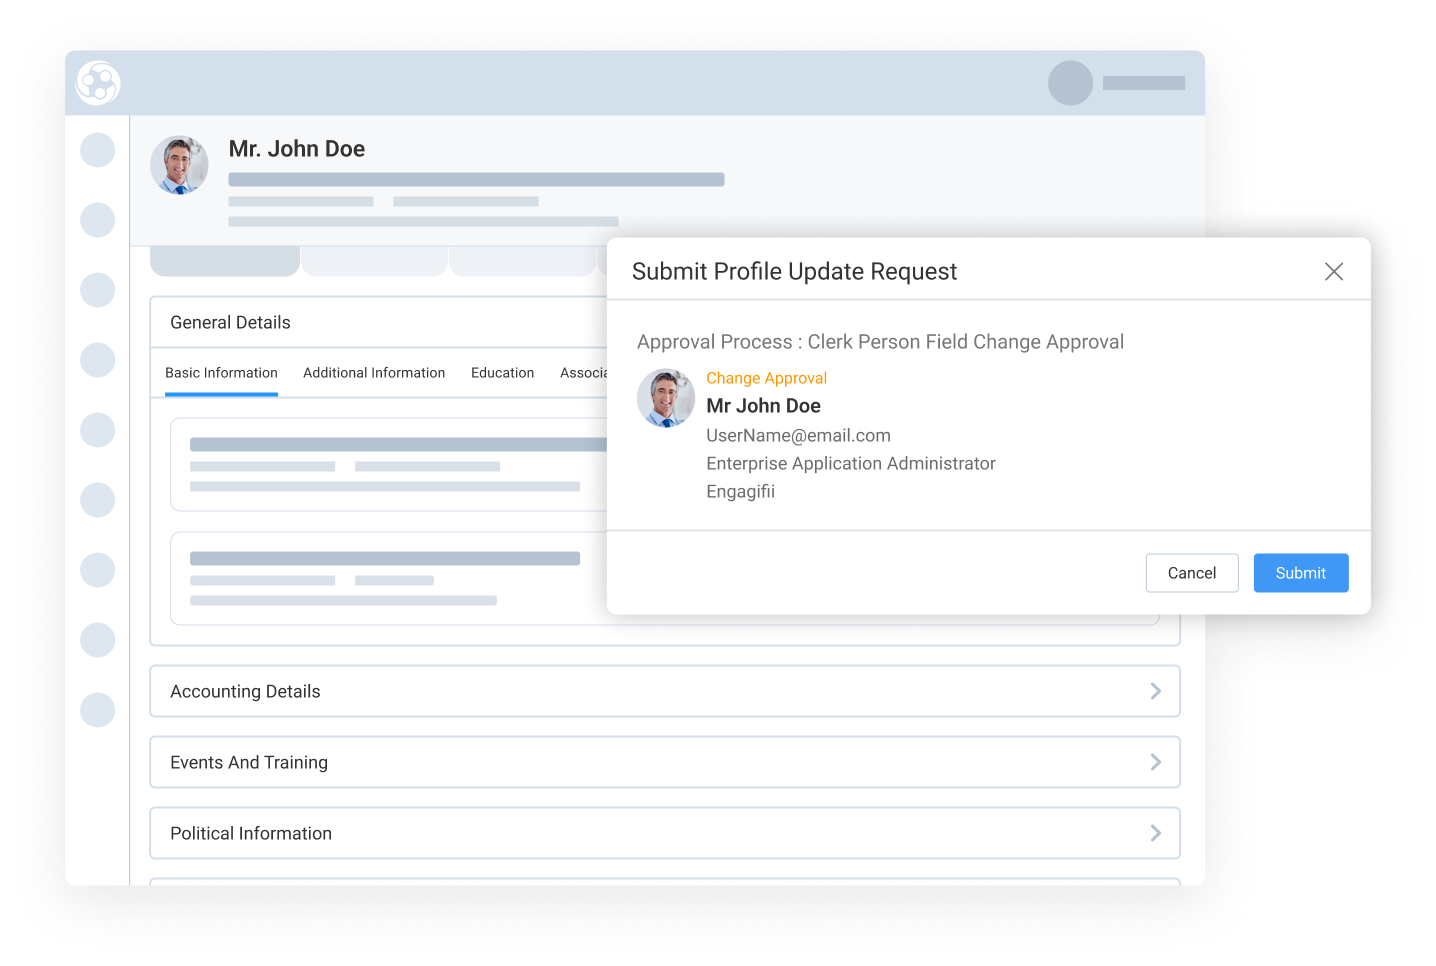Click the first placeholder information card
This screenshot has height=966, width=1436.
[390, 464]
